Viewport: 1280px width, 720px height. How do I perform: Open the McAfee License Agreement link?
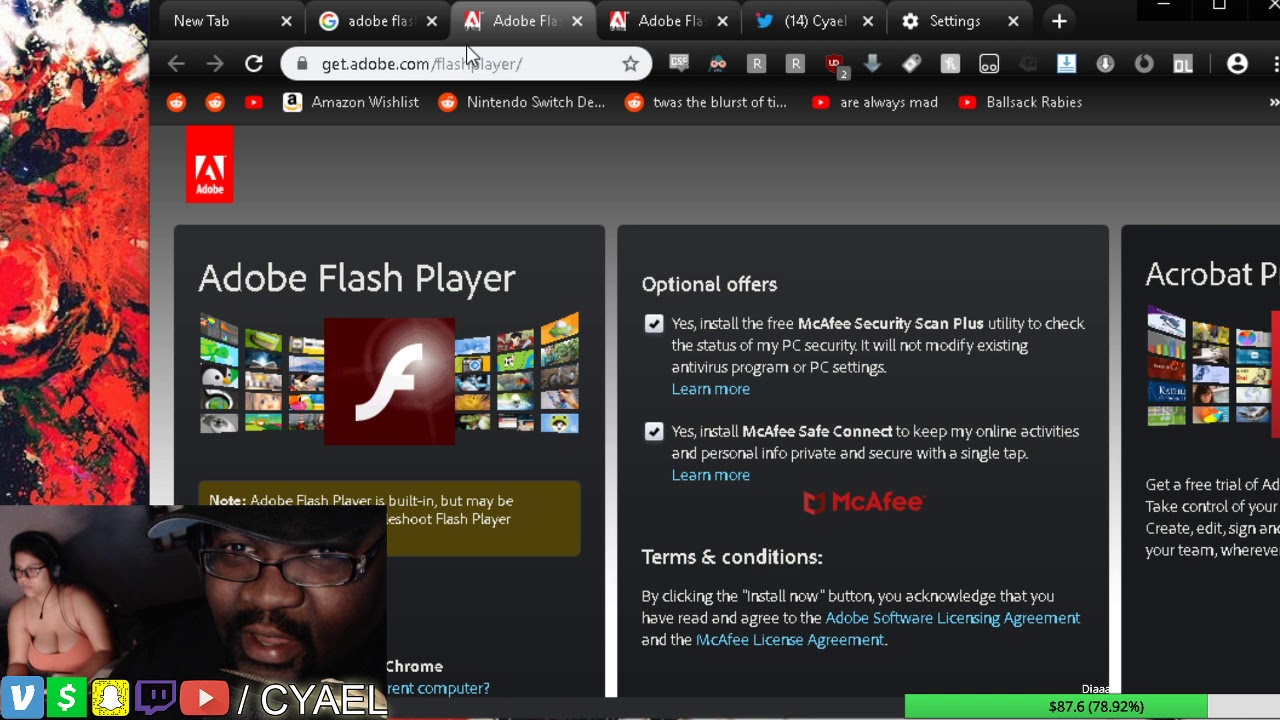[790, 640]
